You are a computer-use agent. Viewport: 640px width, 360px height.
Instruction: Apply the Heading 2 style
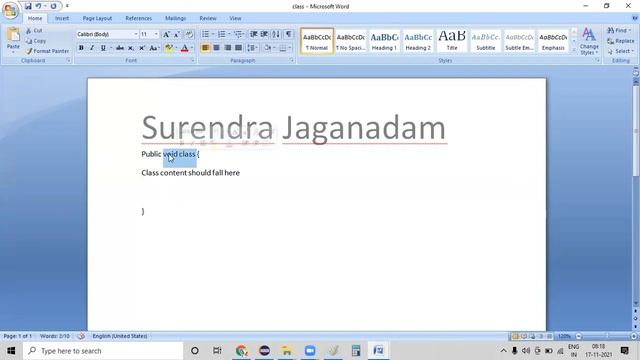tap(418, 41)
